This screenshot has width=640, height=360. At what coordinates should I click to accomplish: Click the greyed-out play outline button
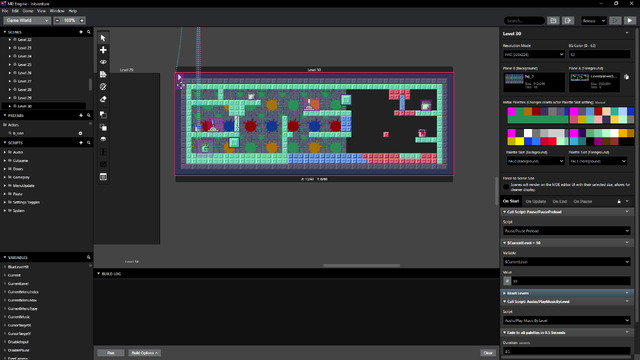coord(615,20)
